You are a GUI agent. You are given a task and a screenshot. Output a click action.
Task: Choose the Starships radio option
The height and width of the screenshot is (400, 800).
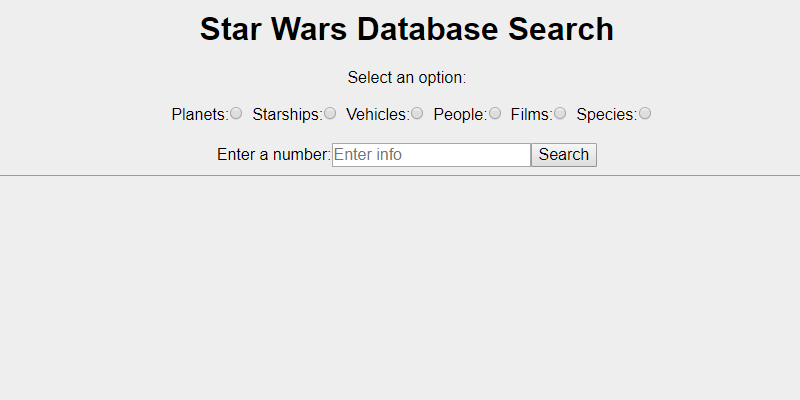(330, 113)
